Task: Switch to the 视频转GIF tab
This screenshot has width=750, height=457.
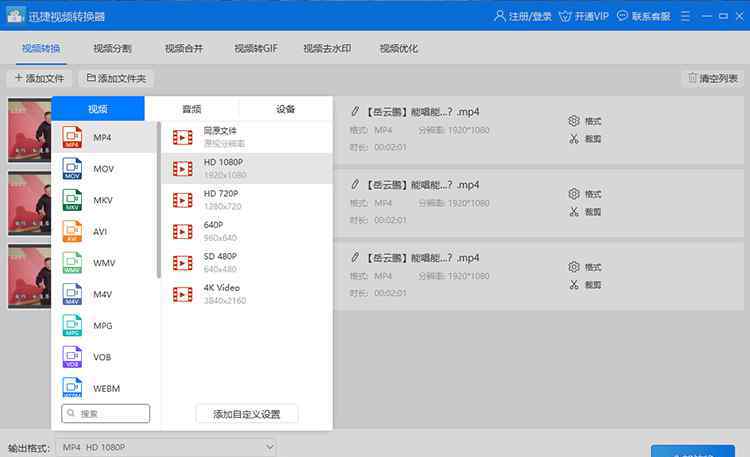Action: tap(256, 48)
